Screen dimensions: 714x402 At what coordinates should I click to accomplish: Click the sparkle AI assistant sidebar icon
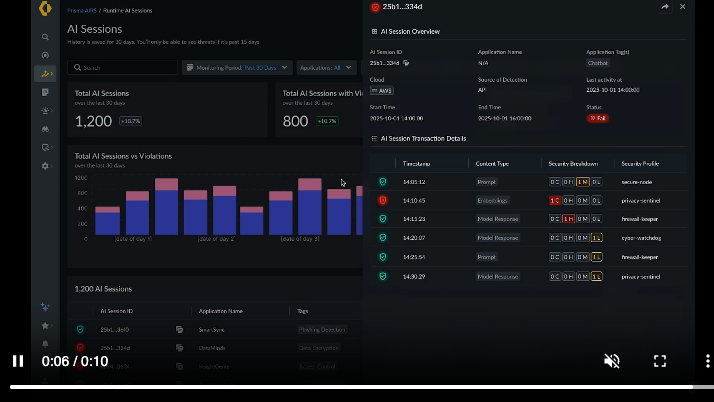click(45, 307)
